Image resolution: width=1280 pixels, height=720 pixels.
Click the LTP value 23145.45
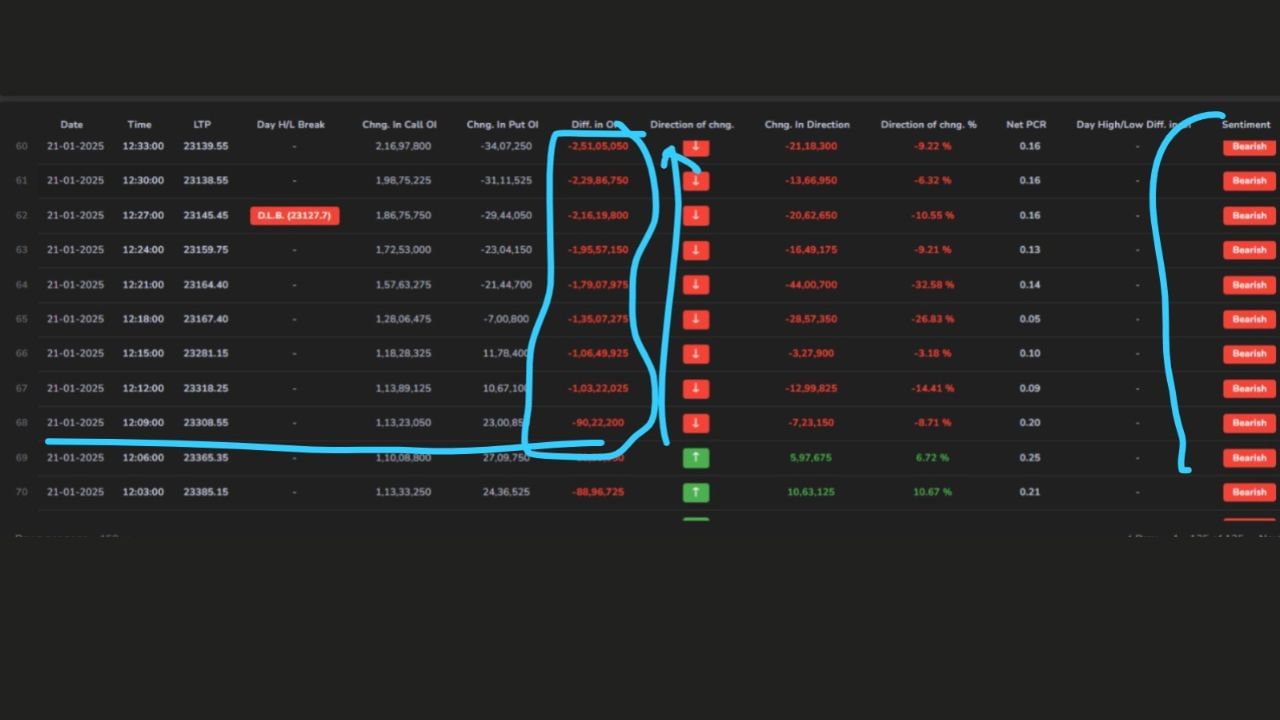(x=206, y=216)
